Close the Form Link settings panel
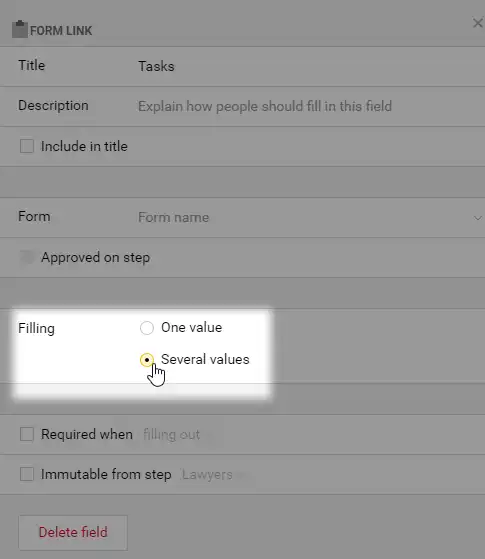This screenshot has width=485, height=559. coord(478,23)
